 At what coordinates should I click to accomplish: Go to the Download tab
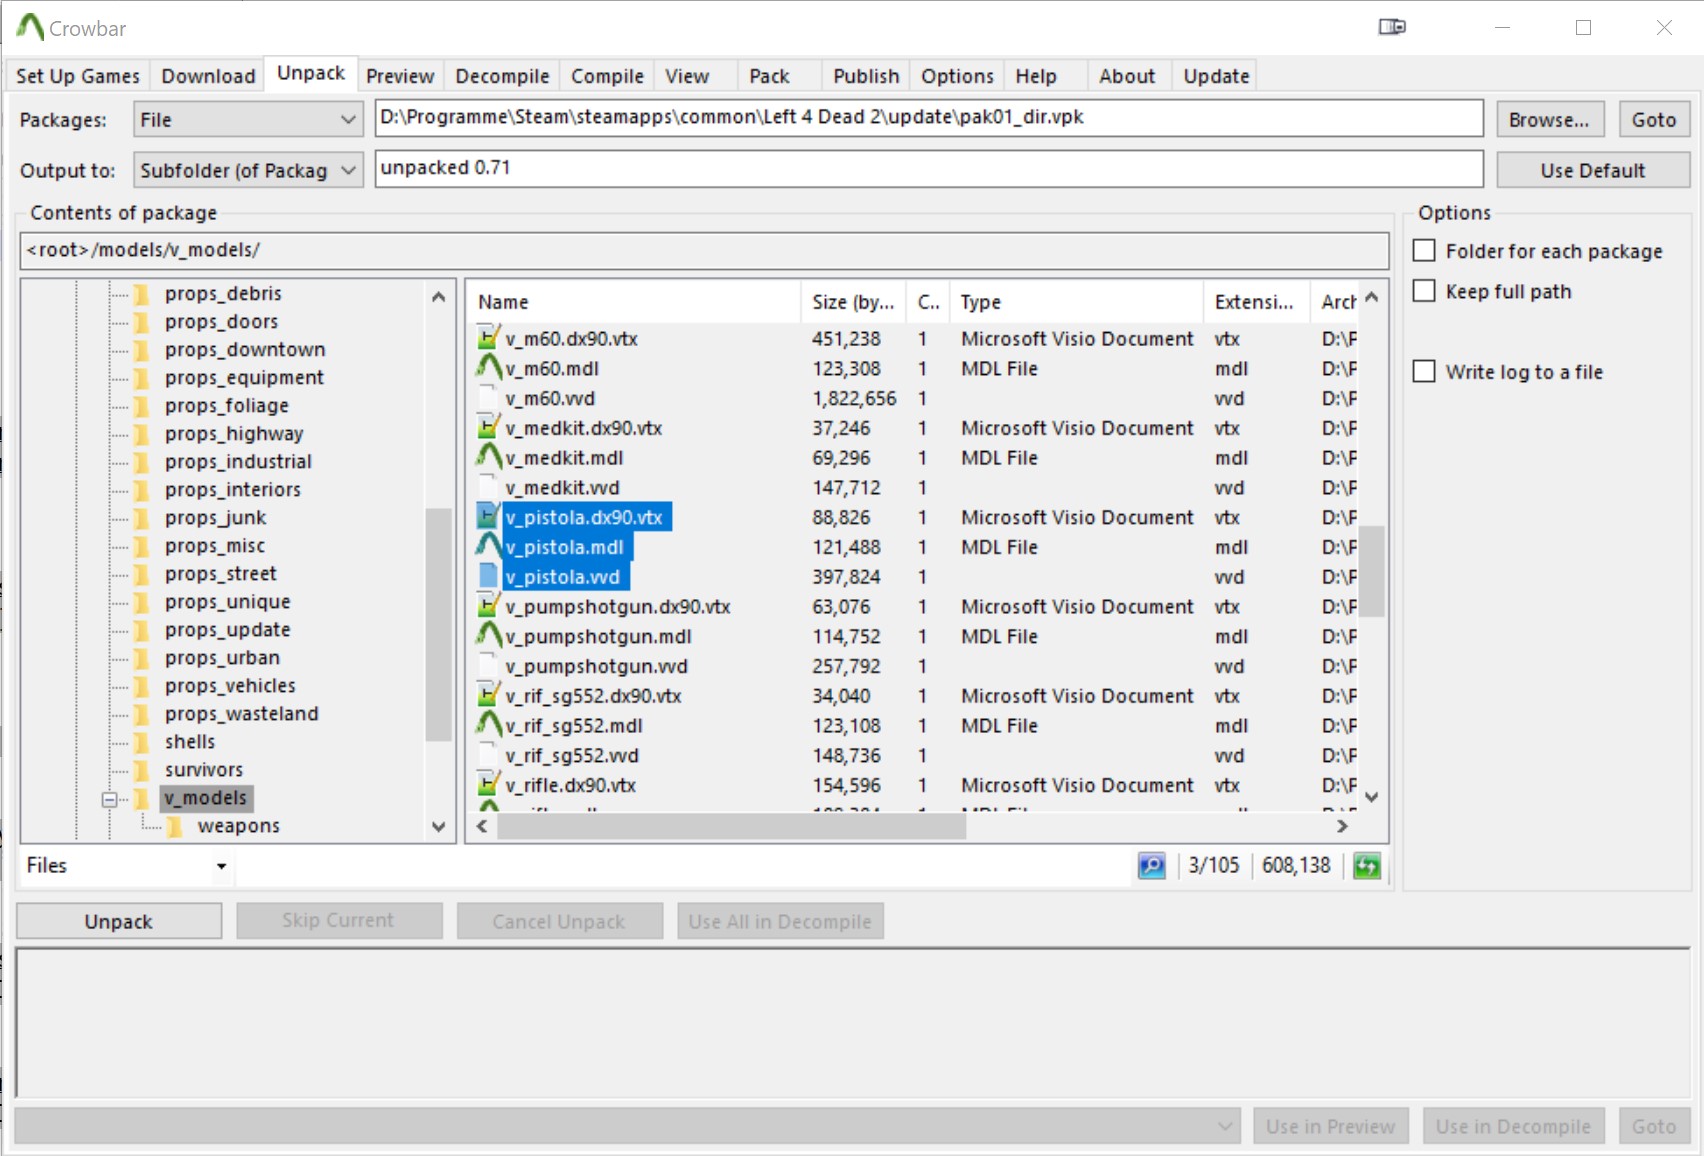pos(208,76)
